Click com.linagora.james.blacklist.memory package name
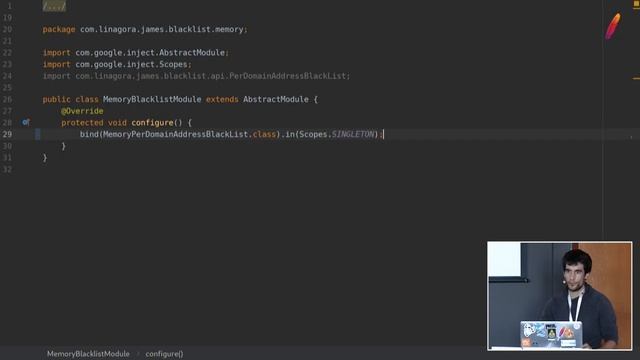The image size is (640, 360). click(162, 29)
